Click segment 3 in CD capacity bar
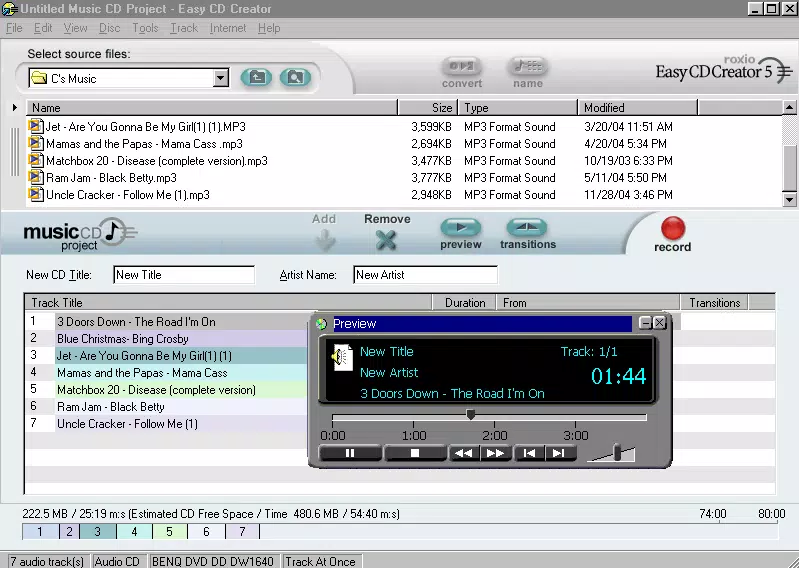 (98, 532)
